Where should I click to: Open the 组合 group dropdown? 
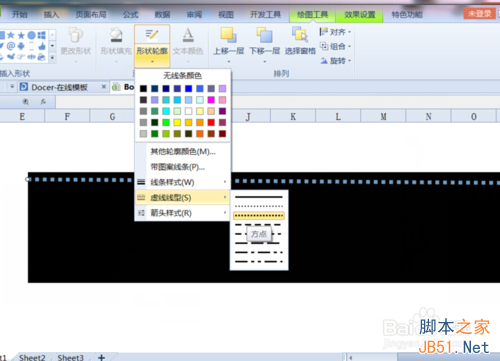click(336, 46)
